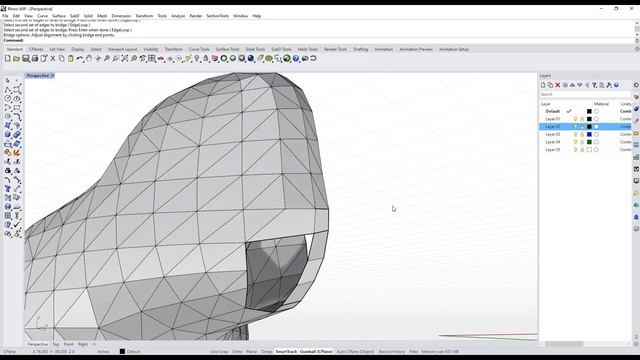Activate the Pan hand tool
This screenshot has width=640, height=360.
click(x=89, y=59)
